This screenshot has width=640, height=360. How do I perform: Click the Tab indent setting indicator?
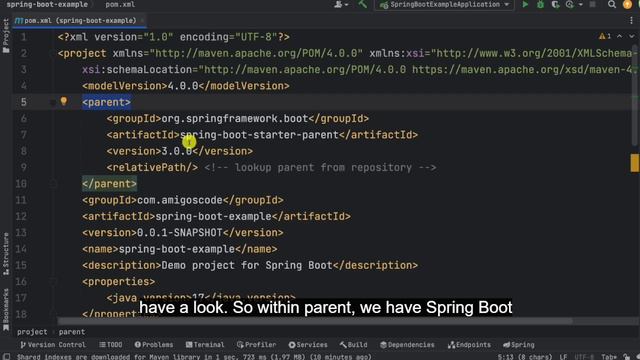click(609, 357)
